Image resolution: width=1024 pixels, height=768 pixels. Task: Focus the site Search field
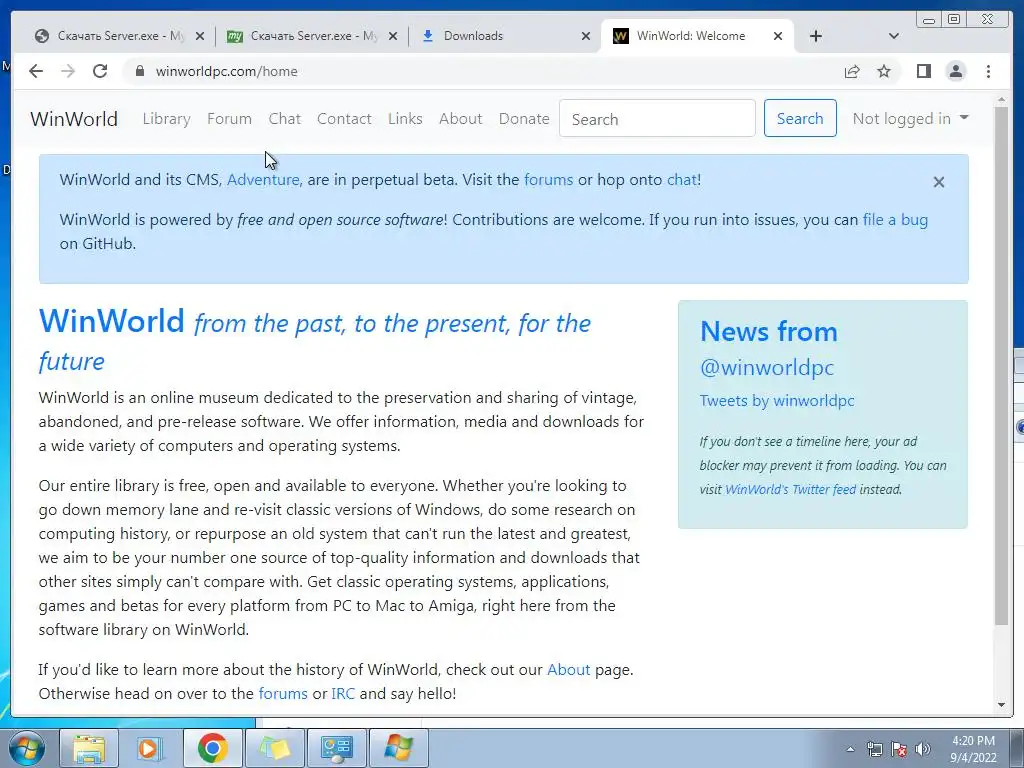click(657, 118)
